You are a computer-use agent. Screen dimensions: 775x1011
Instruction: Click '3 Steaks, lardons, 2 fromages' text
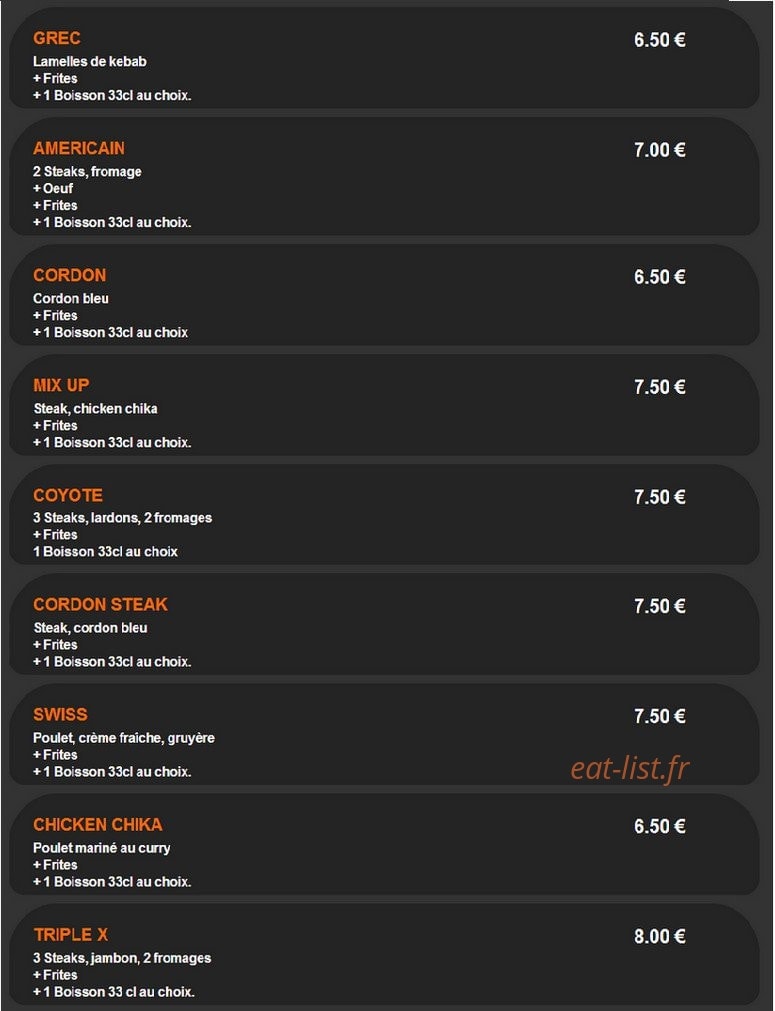[x=123, y=518]
